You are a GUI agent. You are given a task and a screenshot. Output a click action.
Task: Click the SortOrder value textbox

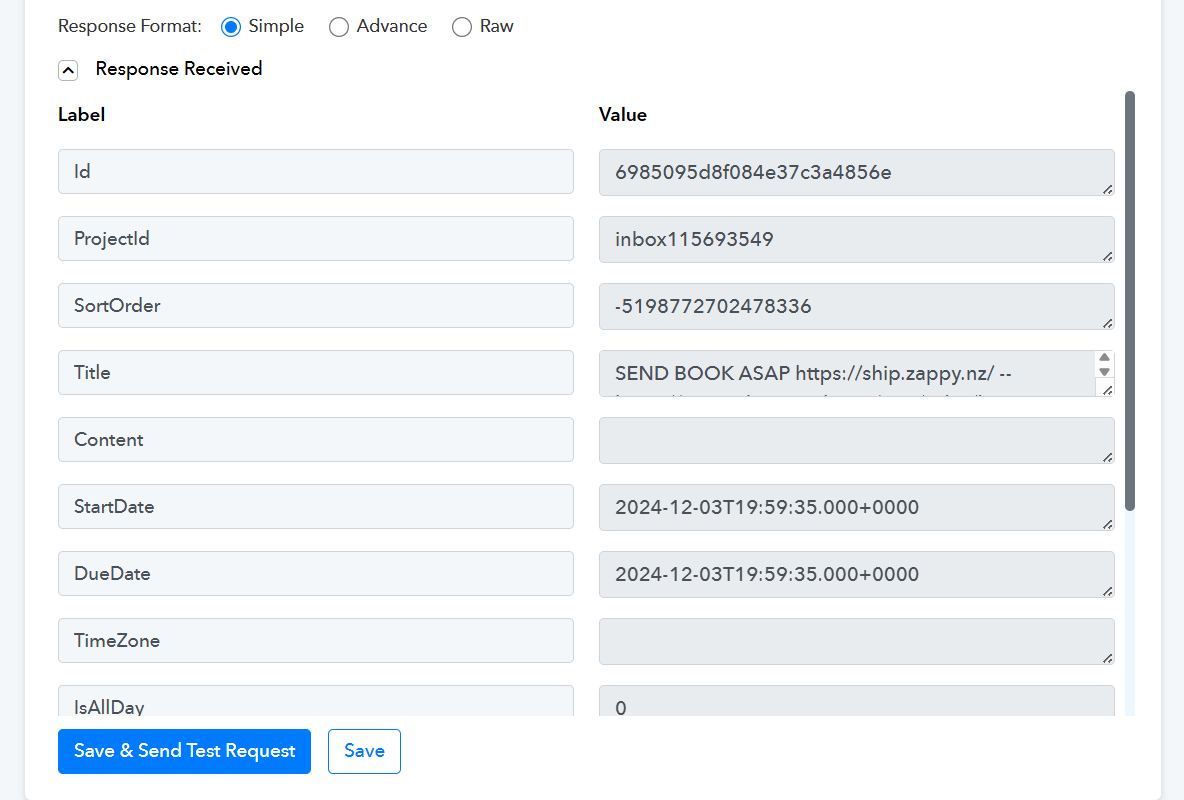[855, 306]
